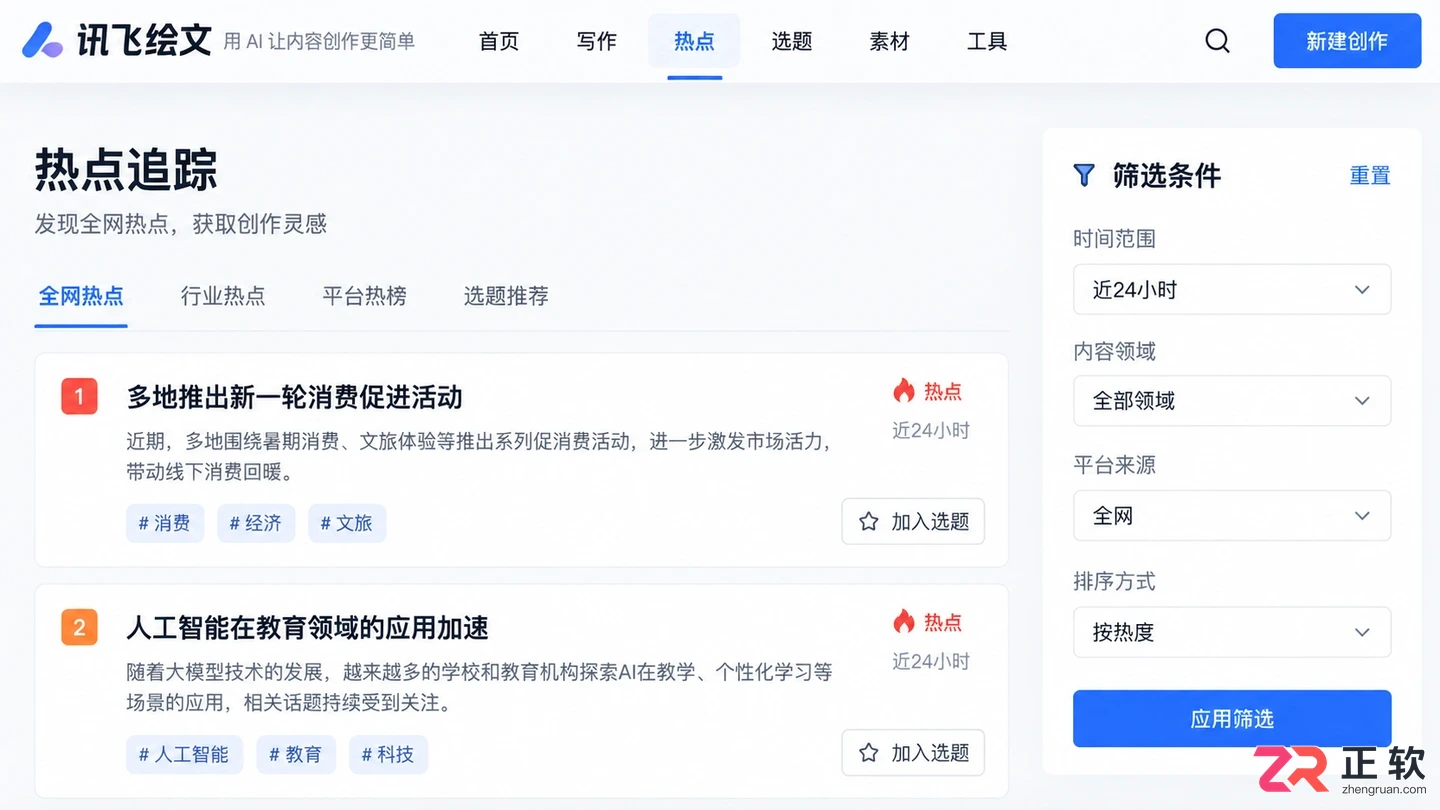The height and width of the screenshot is (810, 1440).
Task: Click the 新建创作 button
Action: coord(1347,41)
